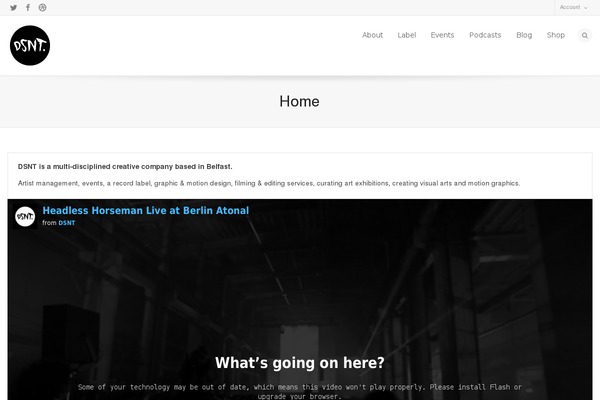Open the Facebook social link icon
Image resolution: width=600 pixels, height=400 pixels.
[28, 7]
